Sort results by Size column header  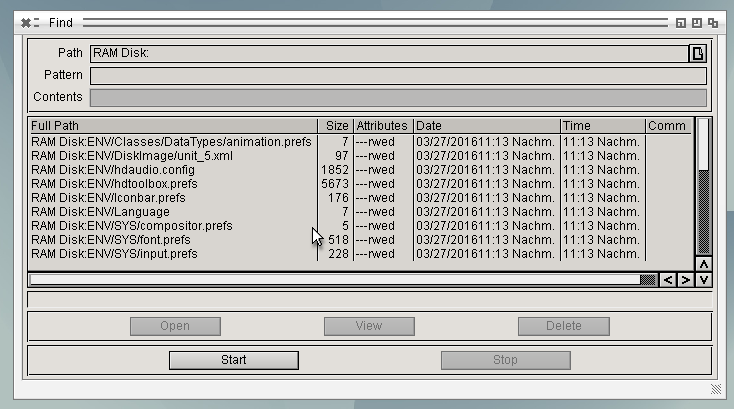[x=337, y=126]
